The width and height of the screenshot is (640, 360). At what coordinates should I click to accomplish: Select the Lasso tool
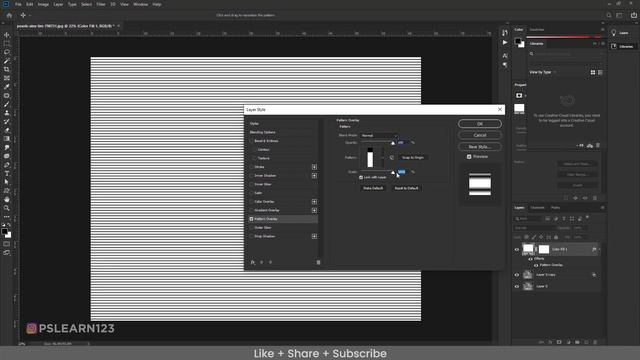[7, 52]
